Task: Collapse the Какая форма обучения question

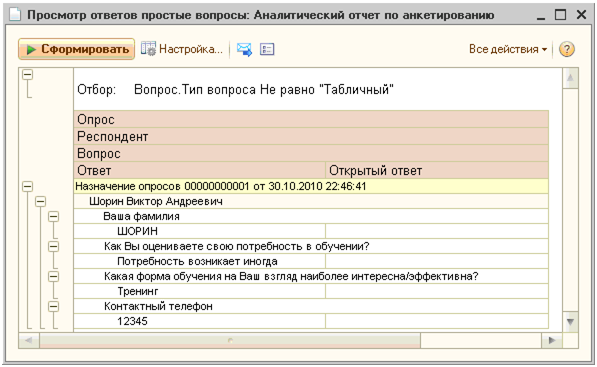Action: [54, 276]
